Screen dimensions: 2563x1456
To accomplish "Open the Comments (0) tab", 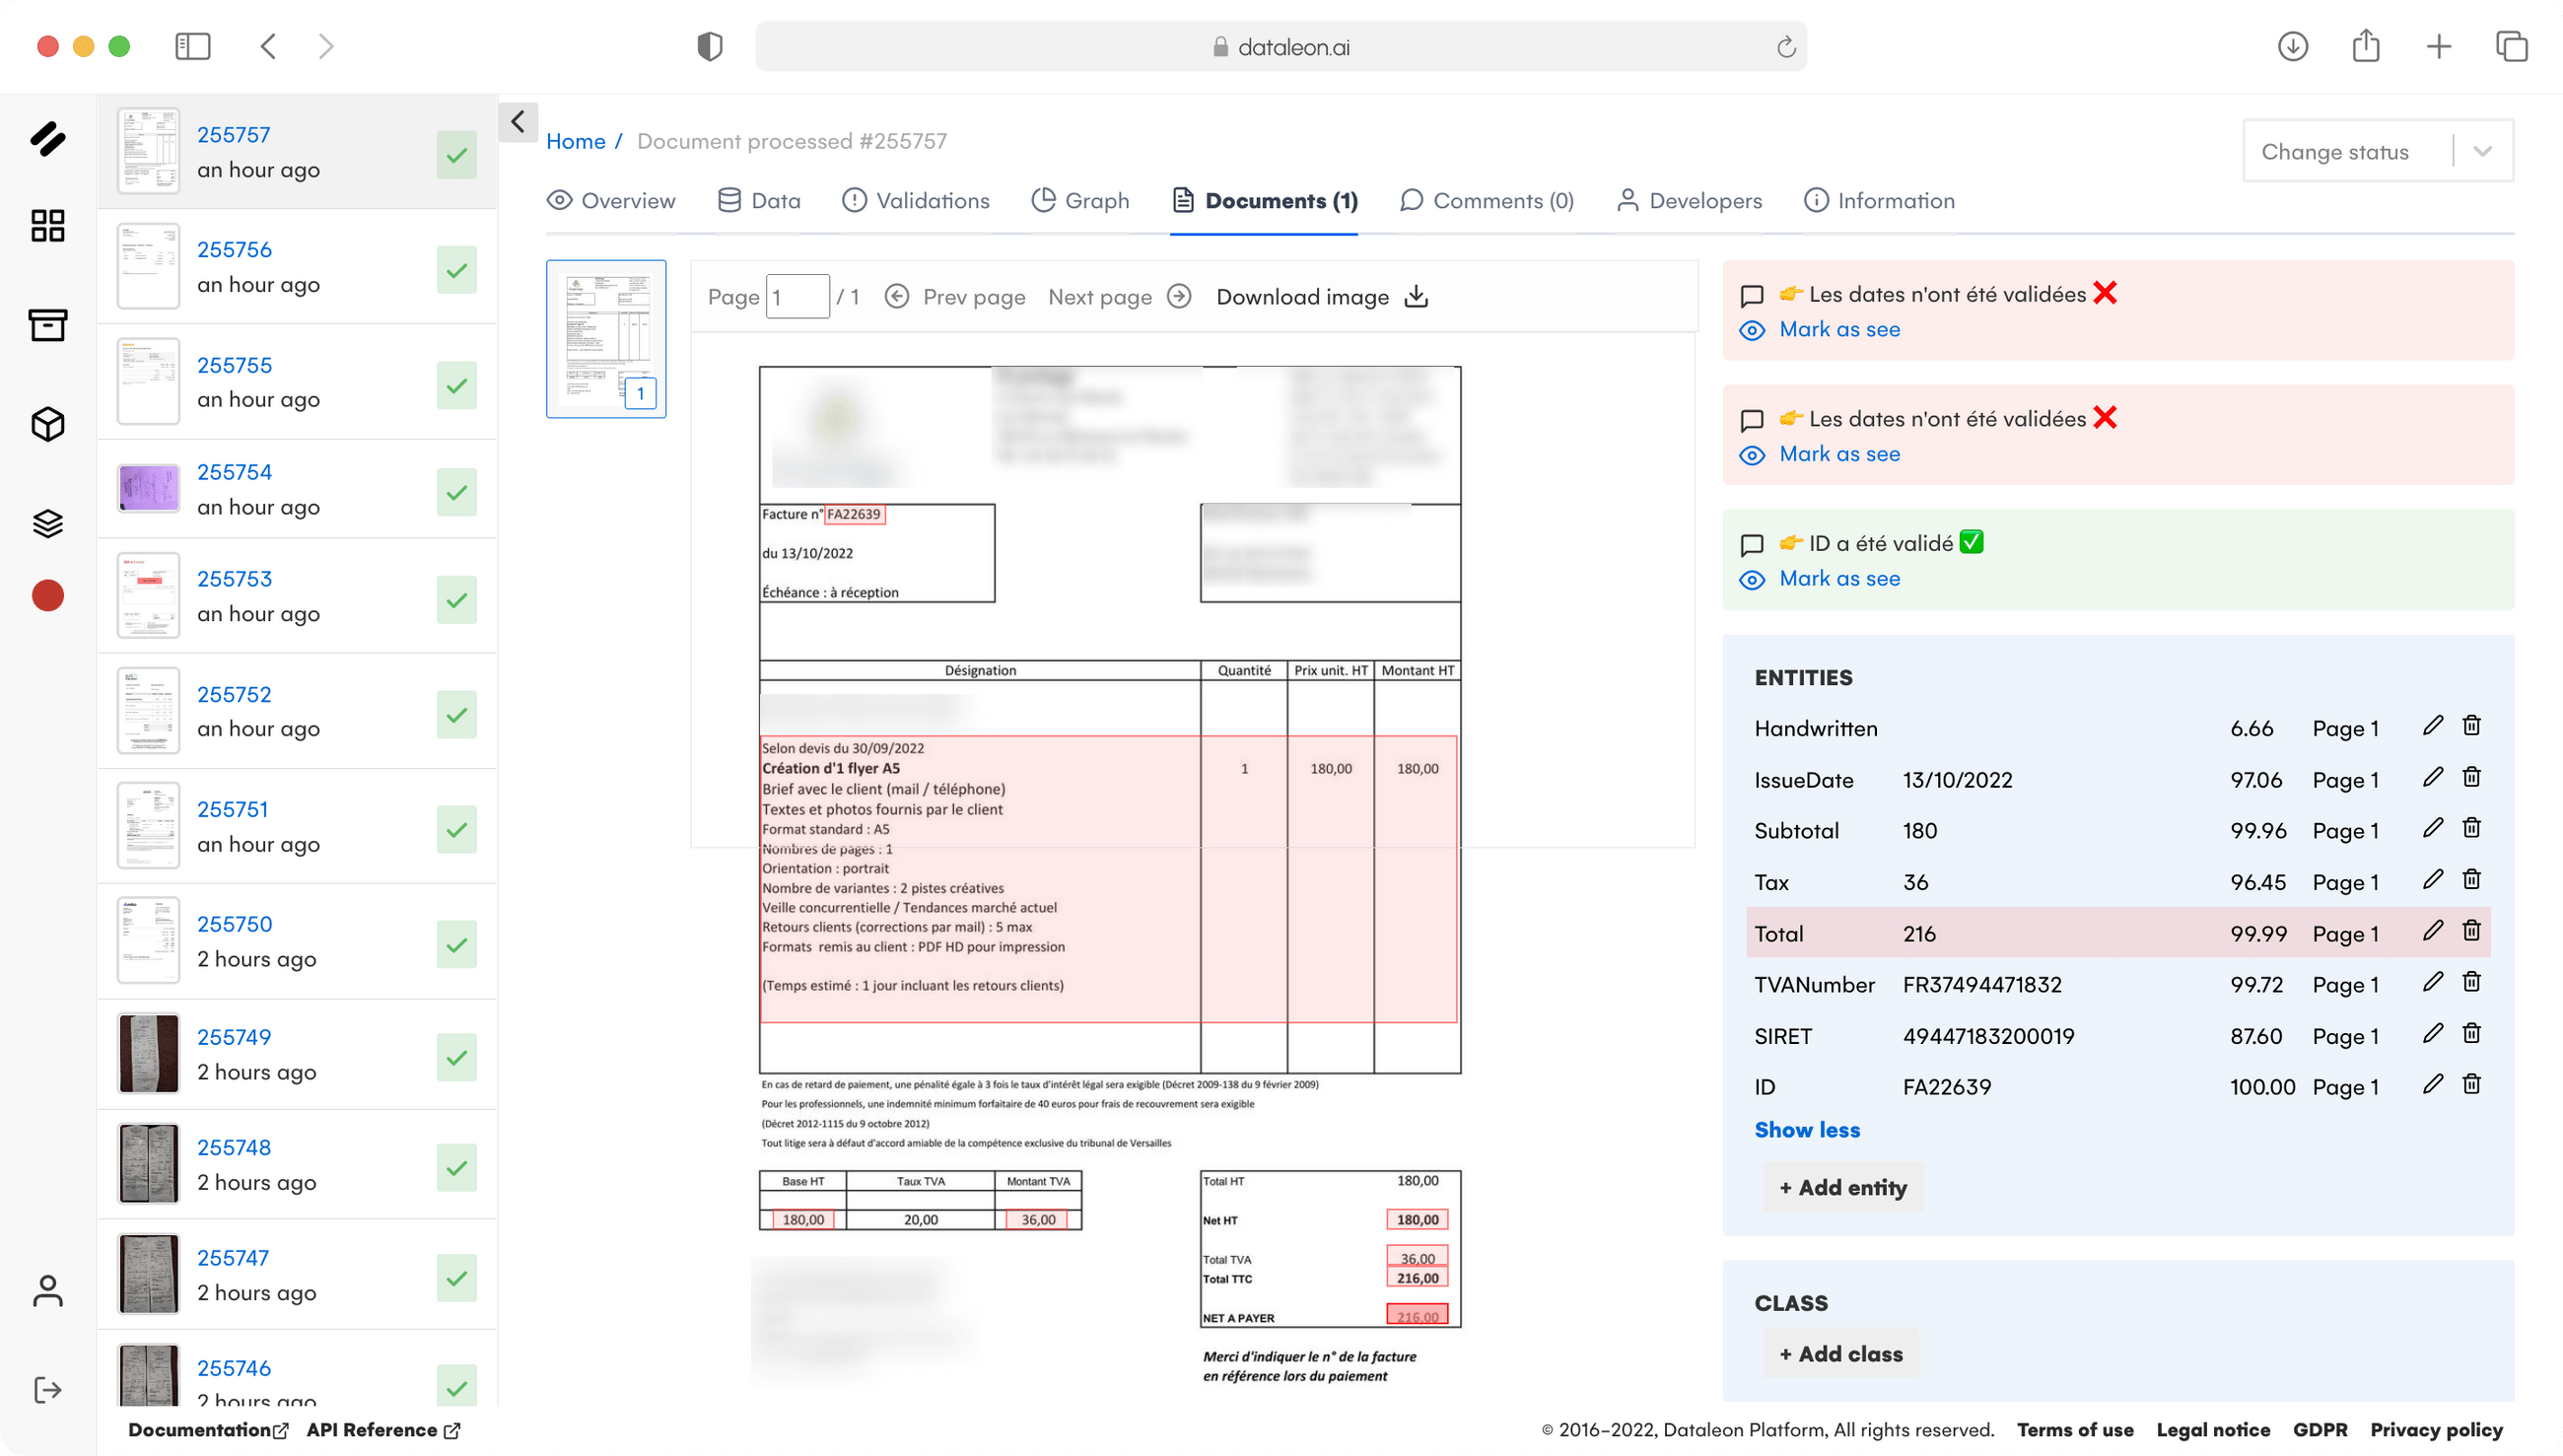I will pyautogui.click(x=1487, y=200).
